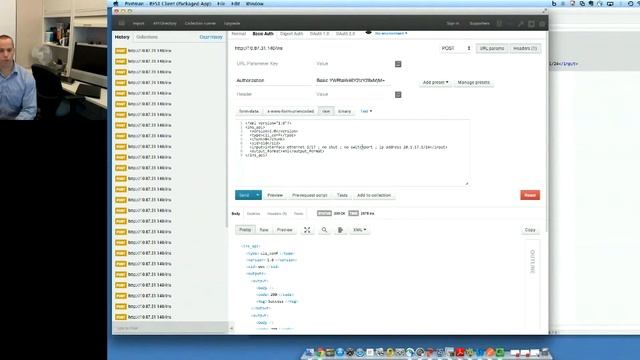The height and width of the screenshot is (360, 640).
Task: Open the vertical OUTLINE panel tab
Action: coord(532,261)
